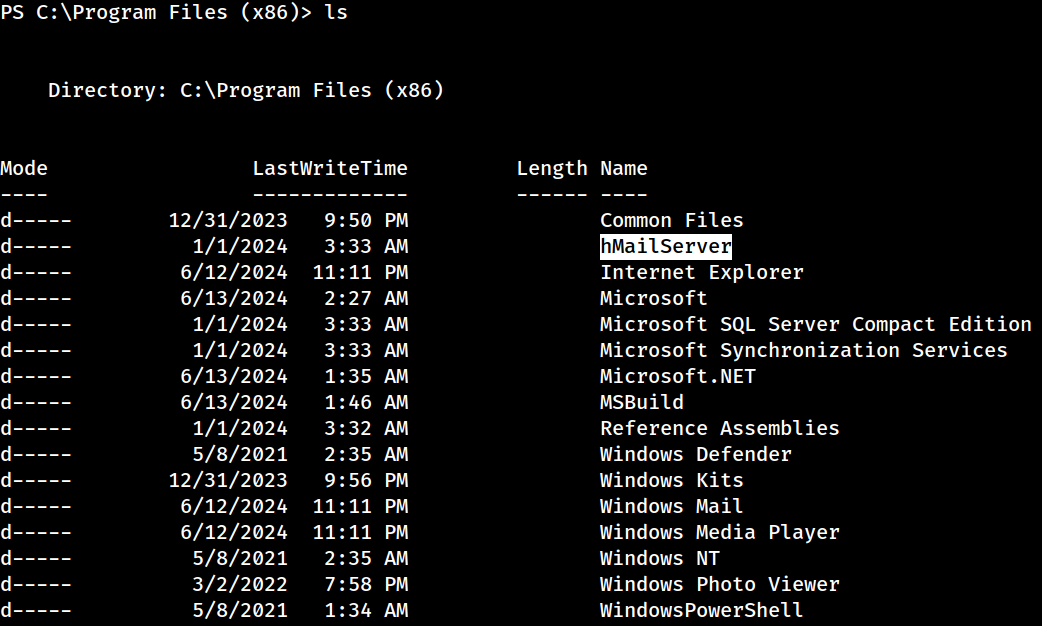Click the Windows Kits folder name

tap(671, 480)
